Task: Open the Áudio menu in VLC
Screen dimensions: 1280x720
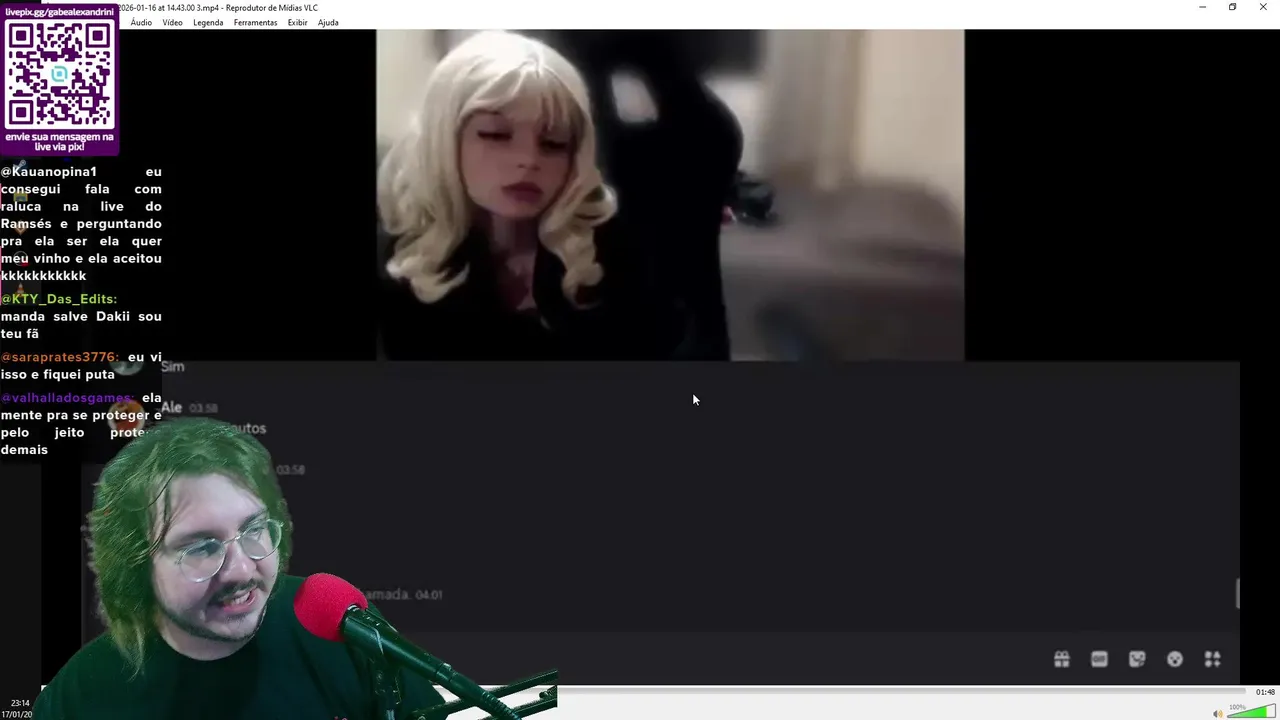Action: 141,22
